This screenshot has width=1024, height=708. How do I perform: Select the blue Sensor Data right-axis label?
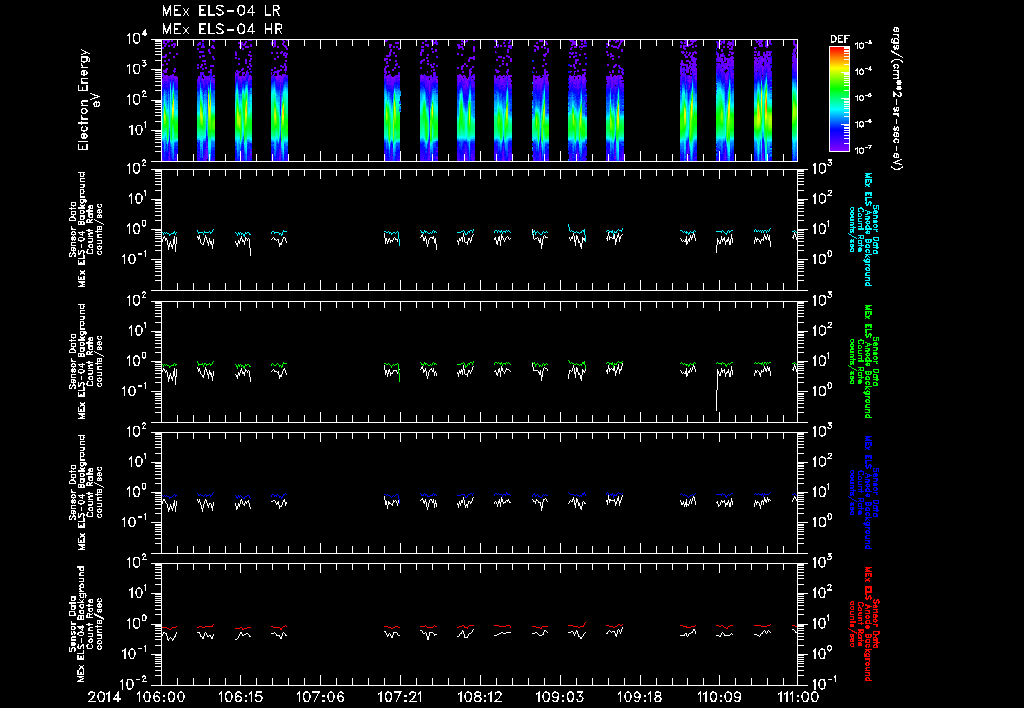pyautogui.click(x=863, y=492)
